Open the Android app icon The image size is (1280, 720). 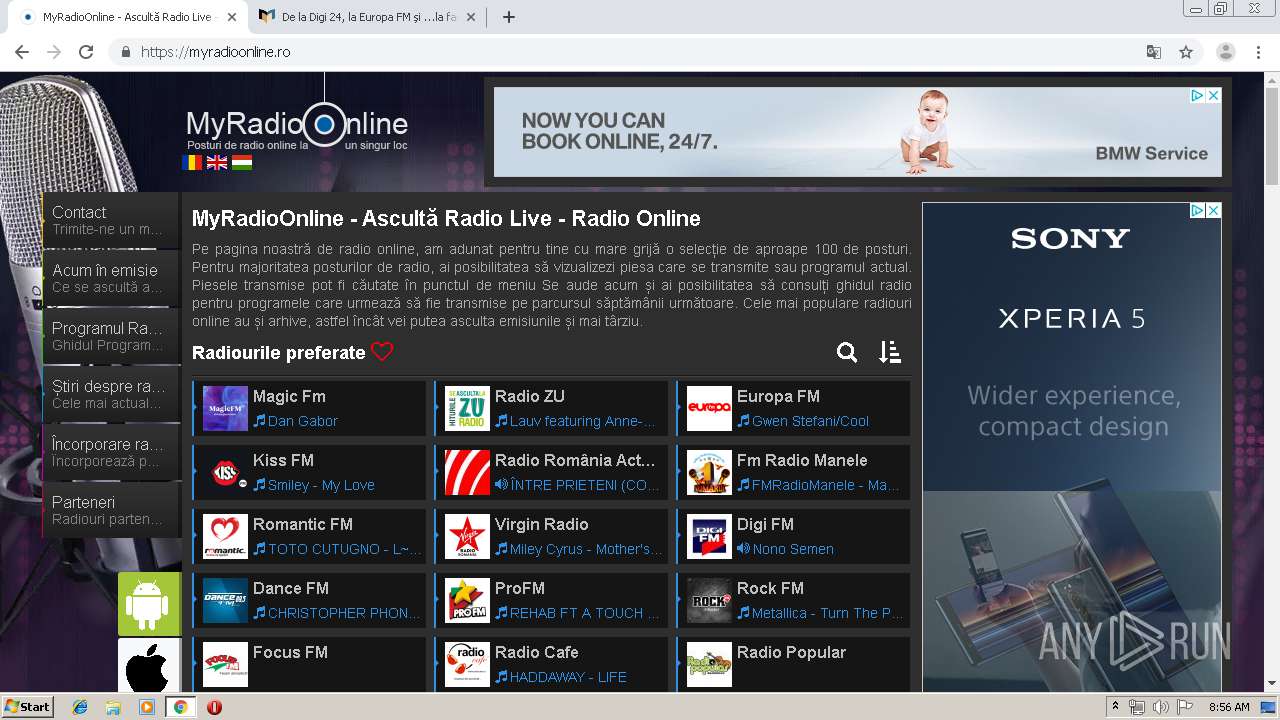coord(149,604)
